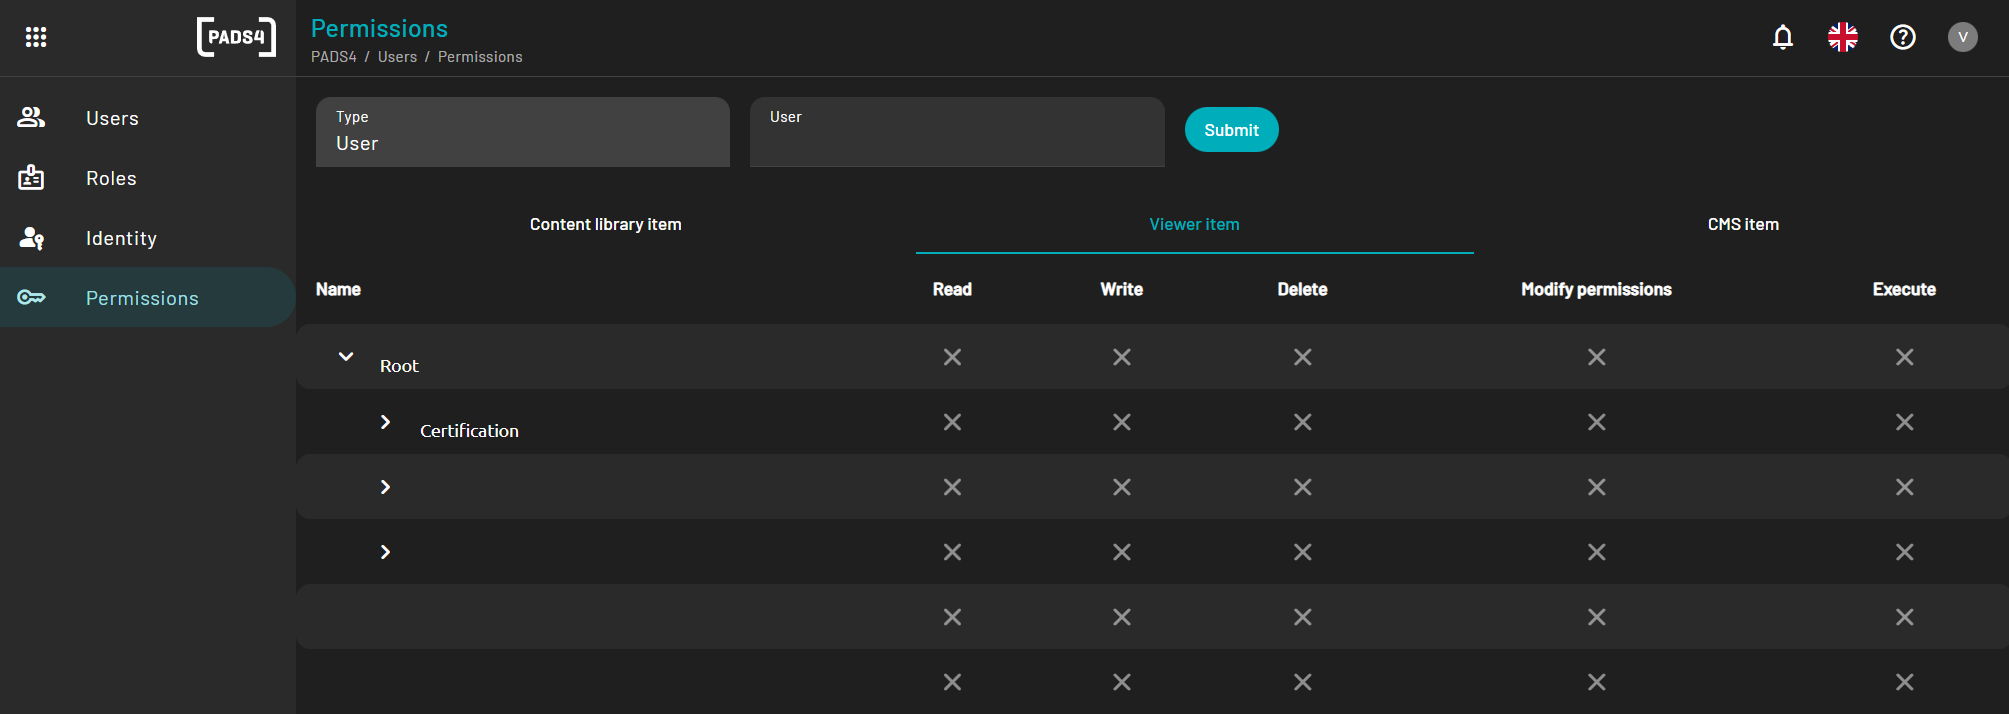Image resolution: width=2009 pixels, height=714 pixels.
Task: Expand the second unnamed row's chevron
Action: [386, 552]
